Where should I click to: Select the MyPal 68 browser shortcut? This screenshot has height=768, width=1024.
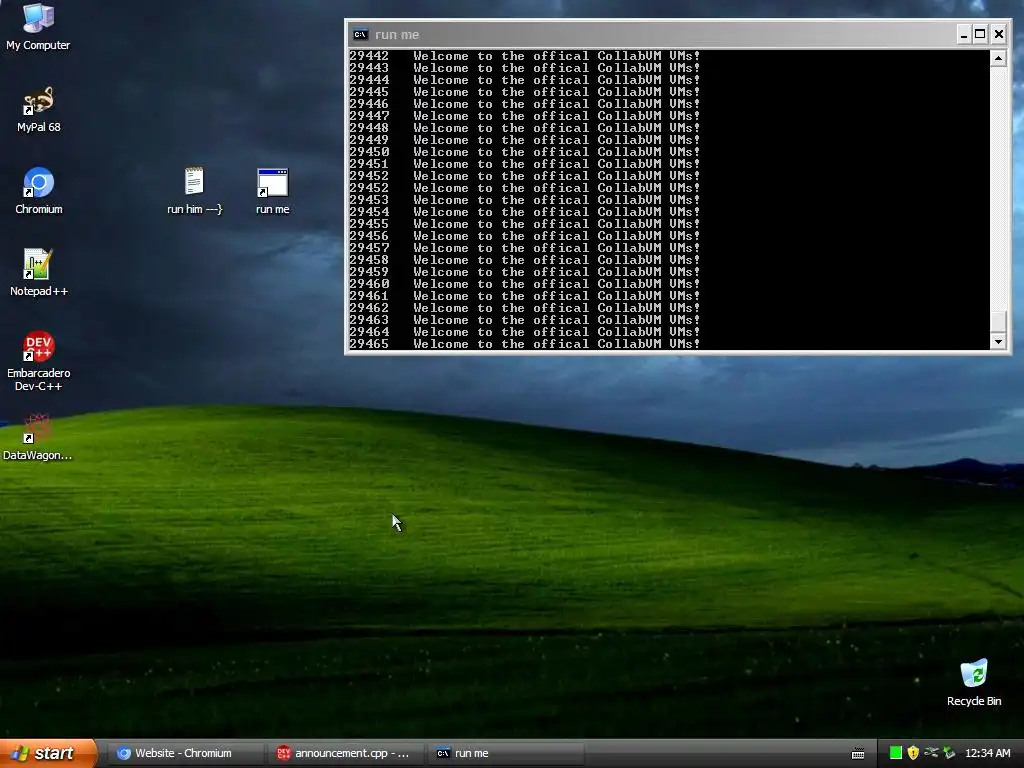click(x=38, y=109)
